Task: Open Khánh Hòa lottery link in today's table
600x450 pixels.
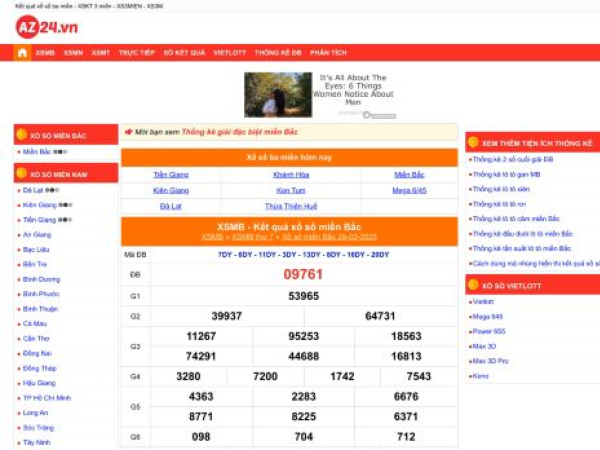Action: [x=290, y=174]
